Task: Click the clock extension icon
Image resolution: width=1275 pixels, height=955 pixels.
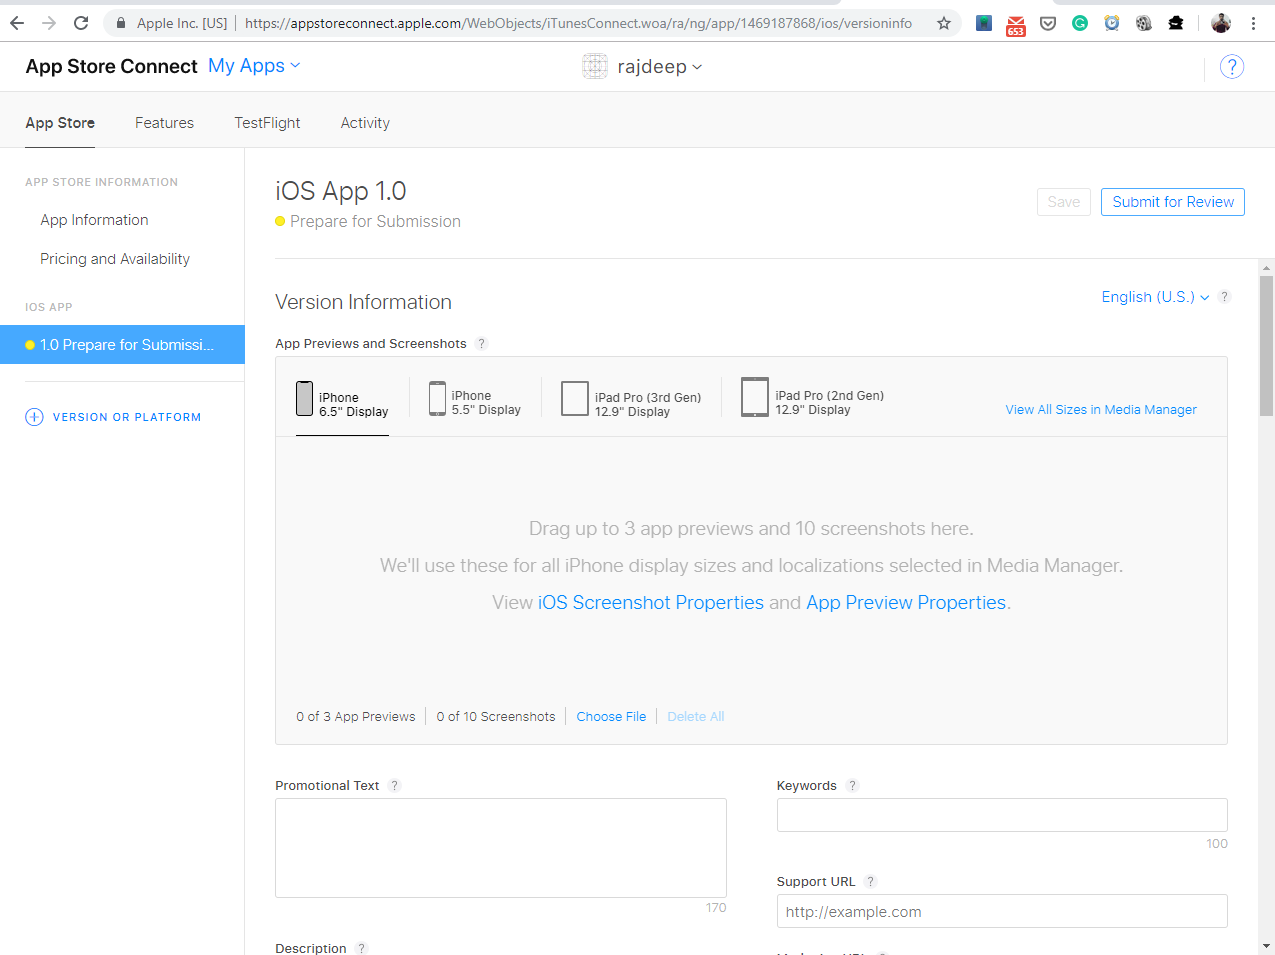Action: pyautogui.click(x=1112, y=23)
